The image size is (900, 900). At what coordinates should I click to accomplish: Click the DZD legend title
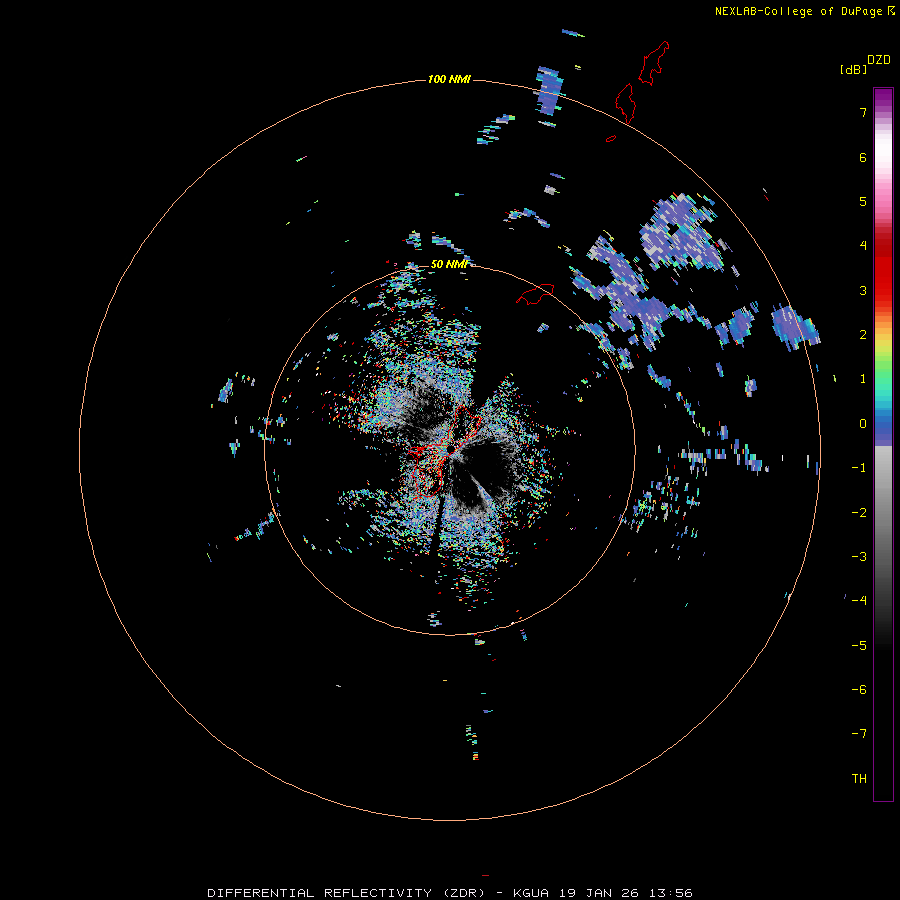coord(879,60)
